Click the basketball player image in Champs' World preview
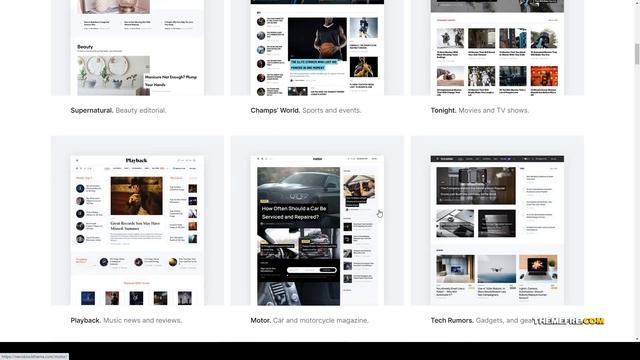The height and width of the screenshot is (360, 640). pyautogui.click(x=317, y=39)
